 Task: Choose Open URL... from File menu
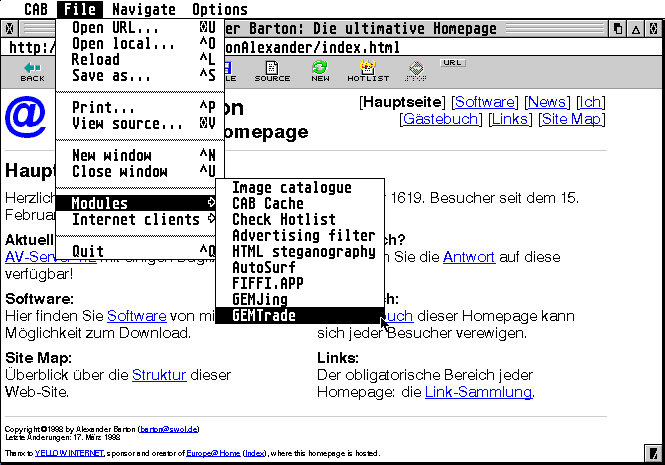click(140, 28)
